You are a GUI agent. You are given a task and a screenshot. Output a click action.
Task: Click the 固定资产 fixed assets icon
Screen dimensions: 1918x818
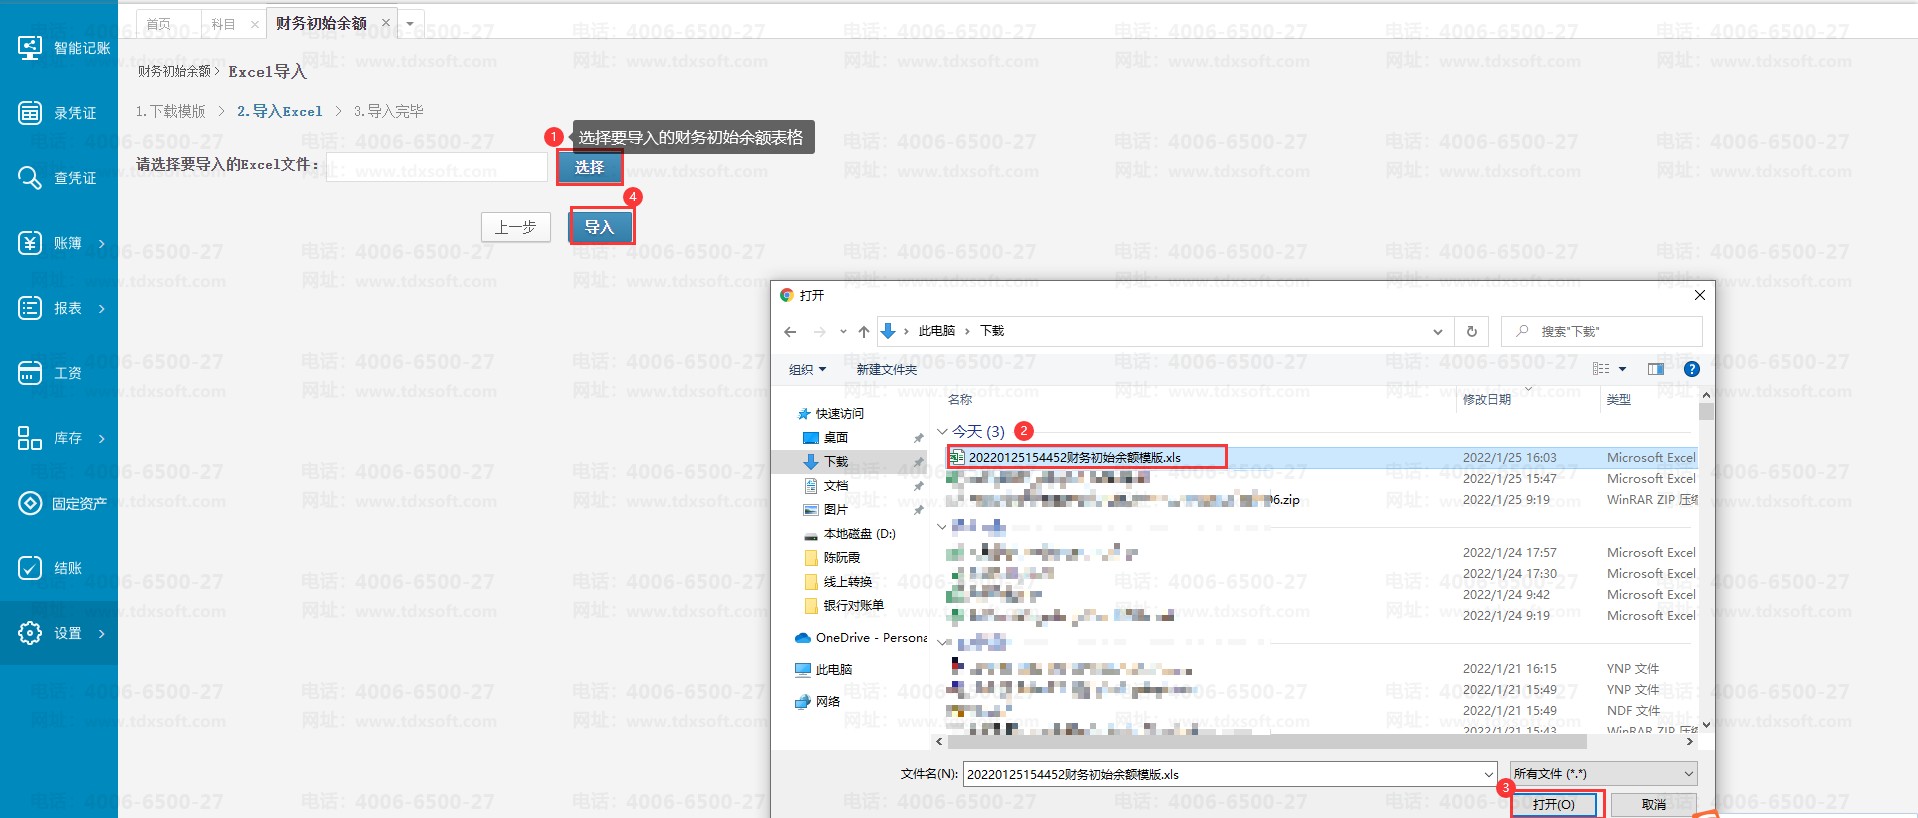point(30,503)
